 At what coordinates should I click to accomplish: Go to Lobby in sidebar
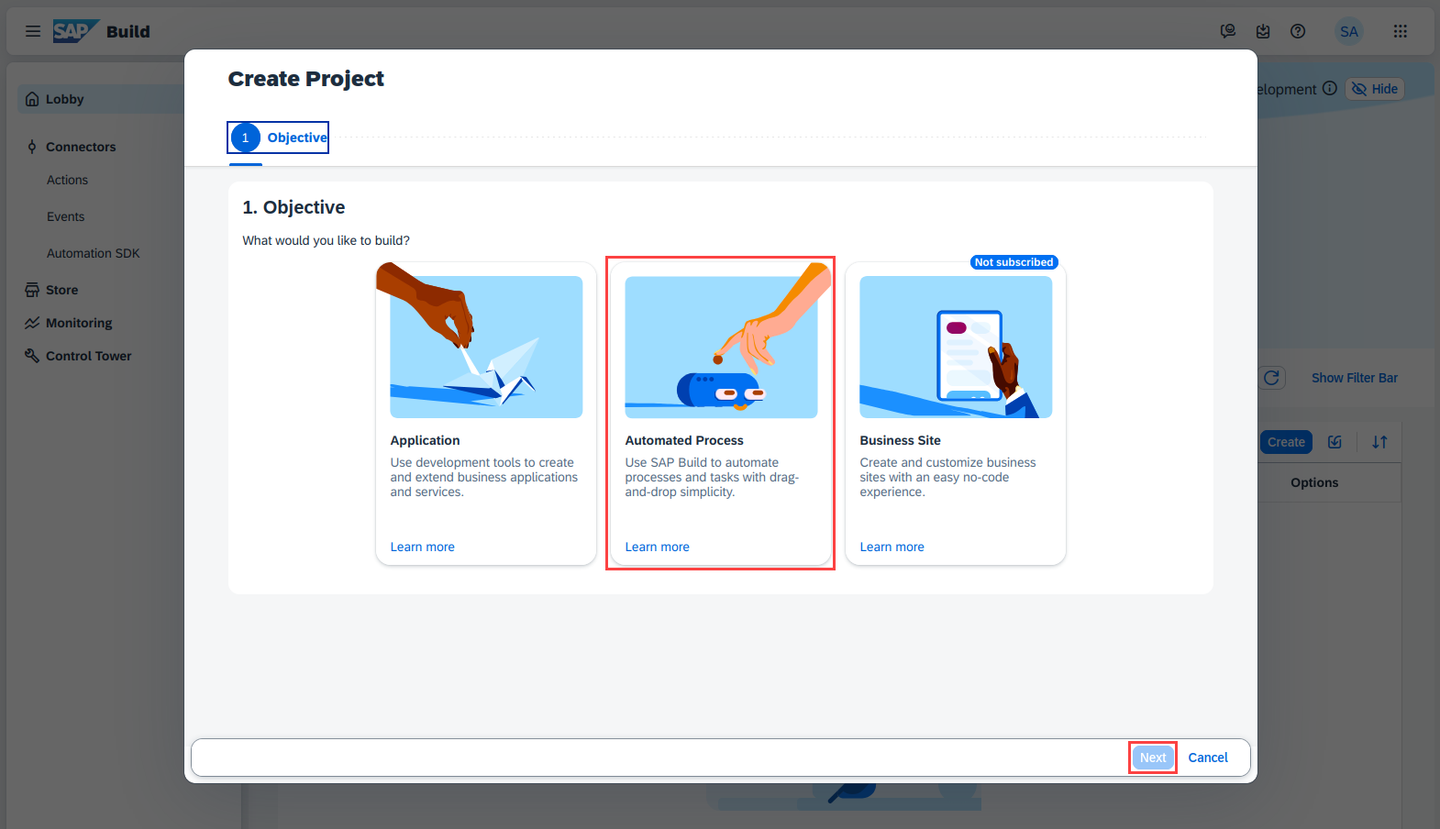[x=100, y=99]
